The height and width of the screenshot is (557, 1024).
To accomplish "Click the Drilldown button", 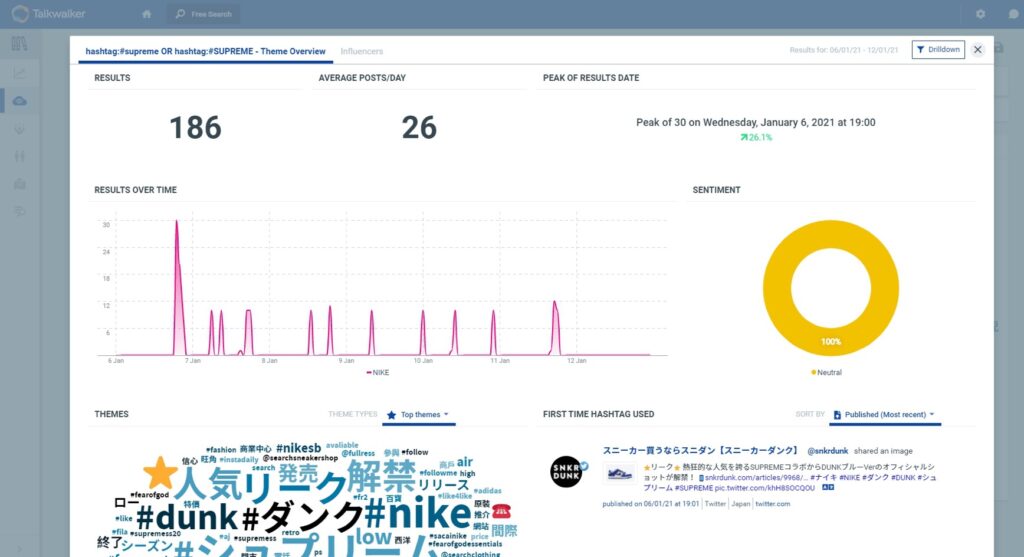I will [937, 49].
